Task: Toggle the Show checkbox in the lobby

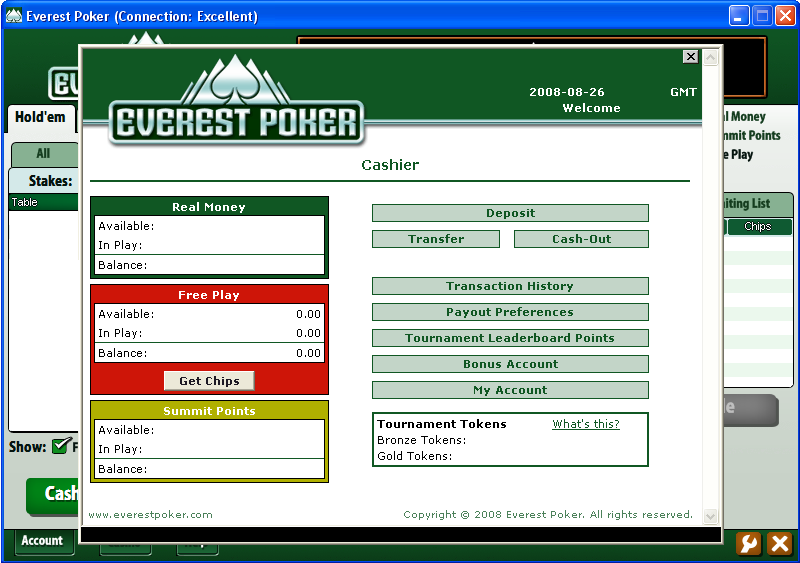Action: [x=61, y=446]
